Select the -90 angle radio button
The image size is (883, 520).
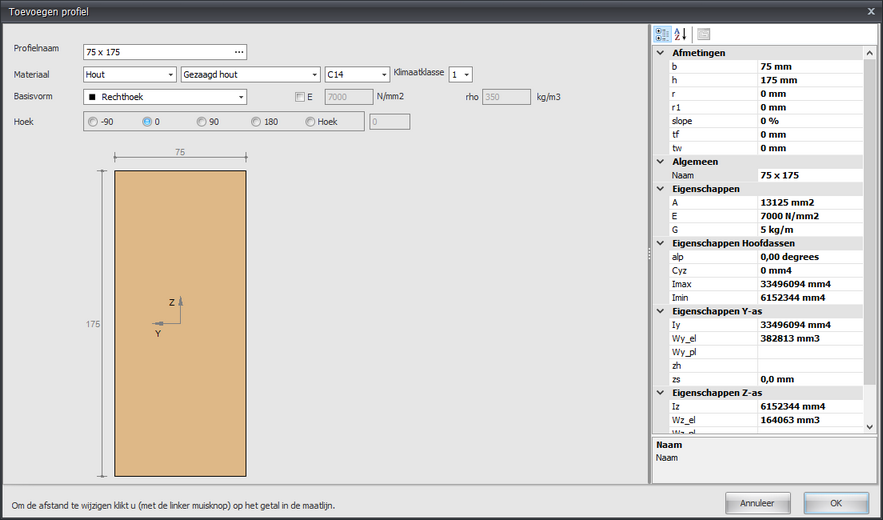[93, 122]
